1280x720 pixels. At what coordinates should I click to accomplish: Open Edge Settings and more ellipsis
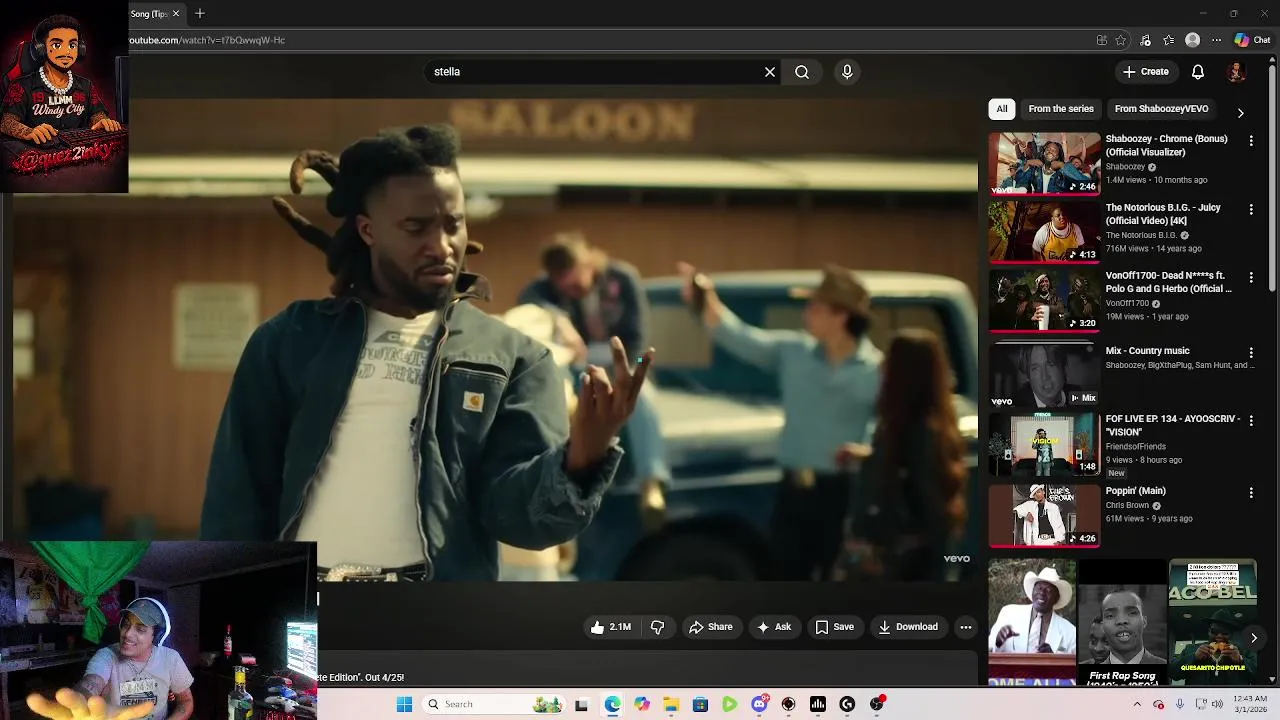point(1216,40)
